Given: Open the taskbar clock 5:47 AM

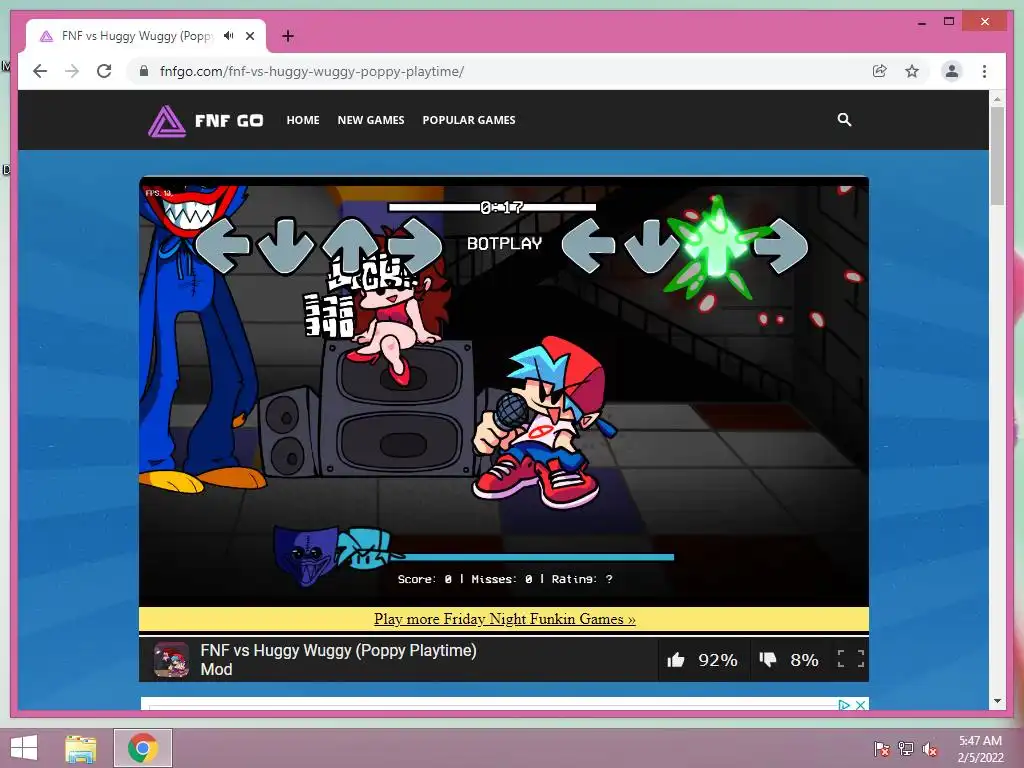Looking at the screenshot, I should pos(980,748).
